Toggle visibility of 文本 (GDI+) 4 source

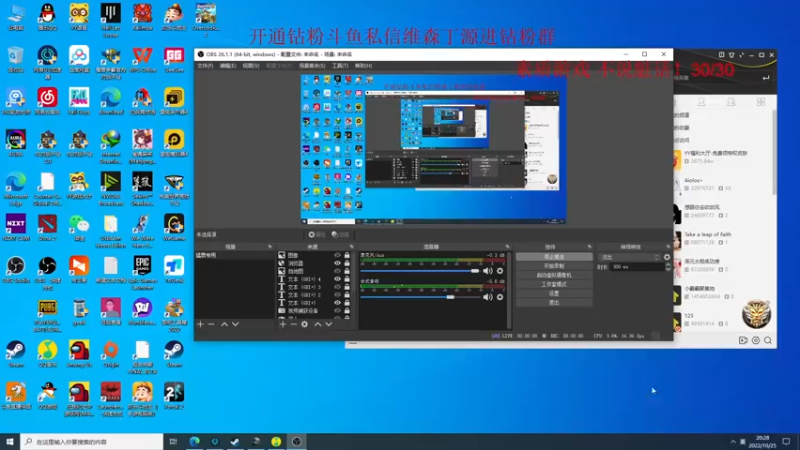pyautogui.click(x=337, y=279)
